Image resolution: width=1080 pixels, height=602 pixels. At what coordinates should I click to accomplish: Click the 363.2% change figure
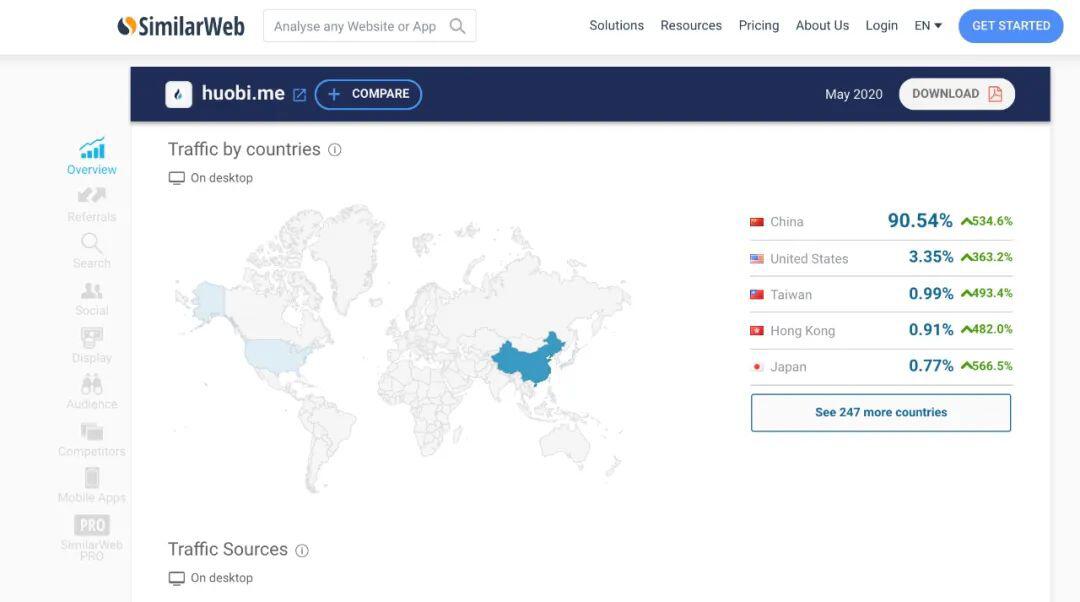pyautogui.click(x=987, y=257)
